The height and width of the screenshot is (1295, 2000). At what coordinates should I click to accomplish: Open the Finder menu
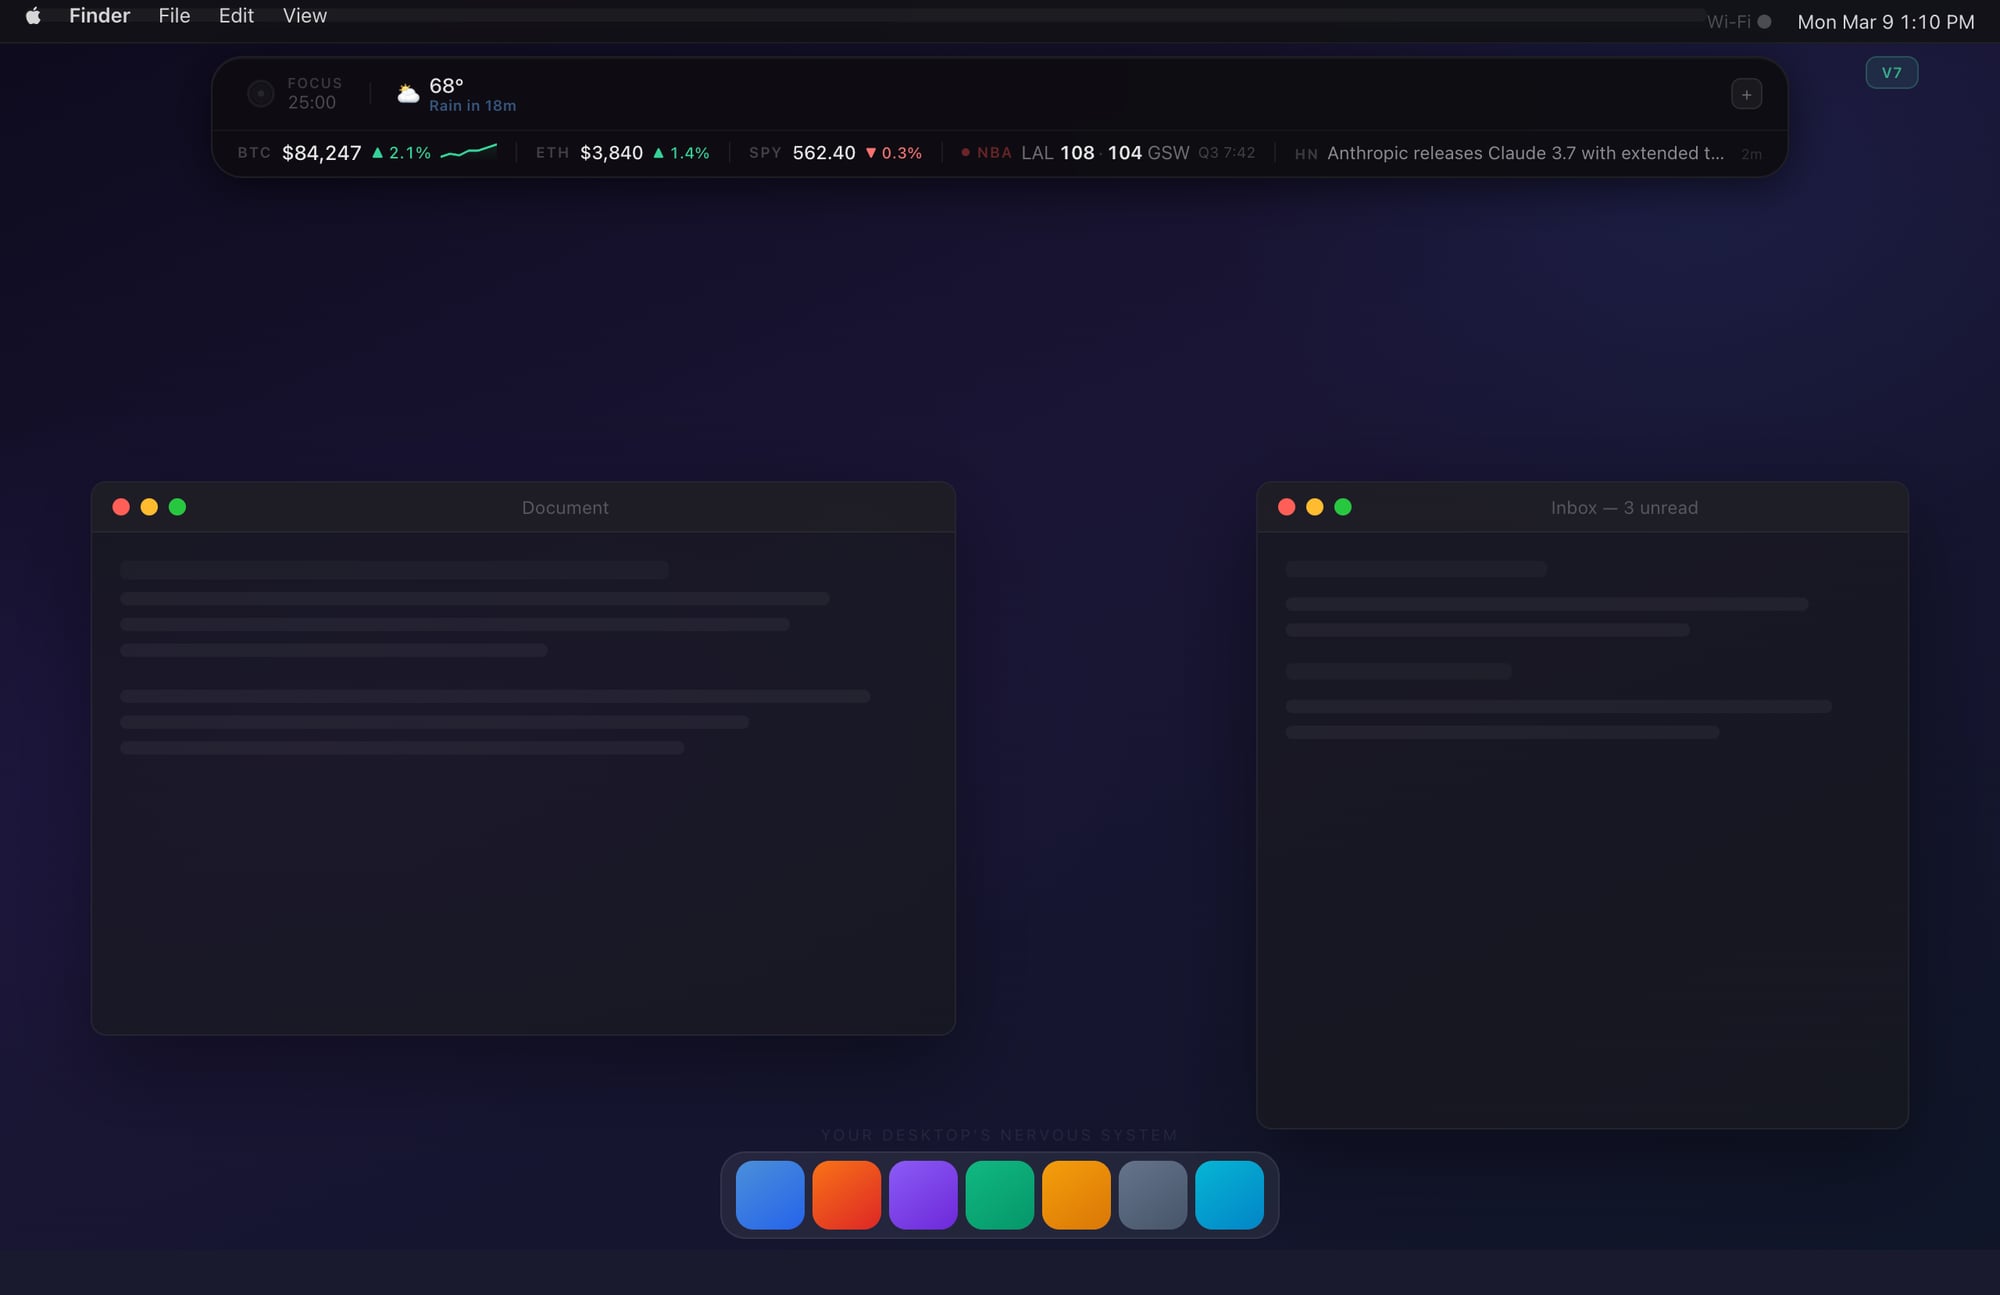click(99, 16)
